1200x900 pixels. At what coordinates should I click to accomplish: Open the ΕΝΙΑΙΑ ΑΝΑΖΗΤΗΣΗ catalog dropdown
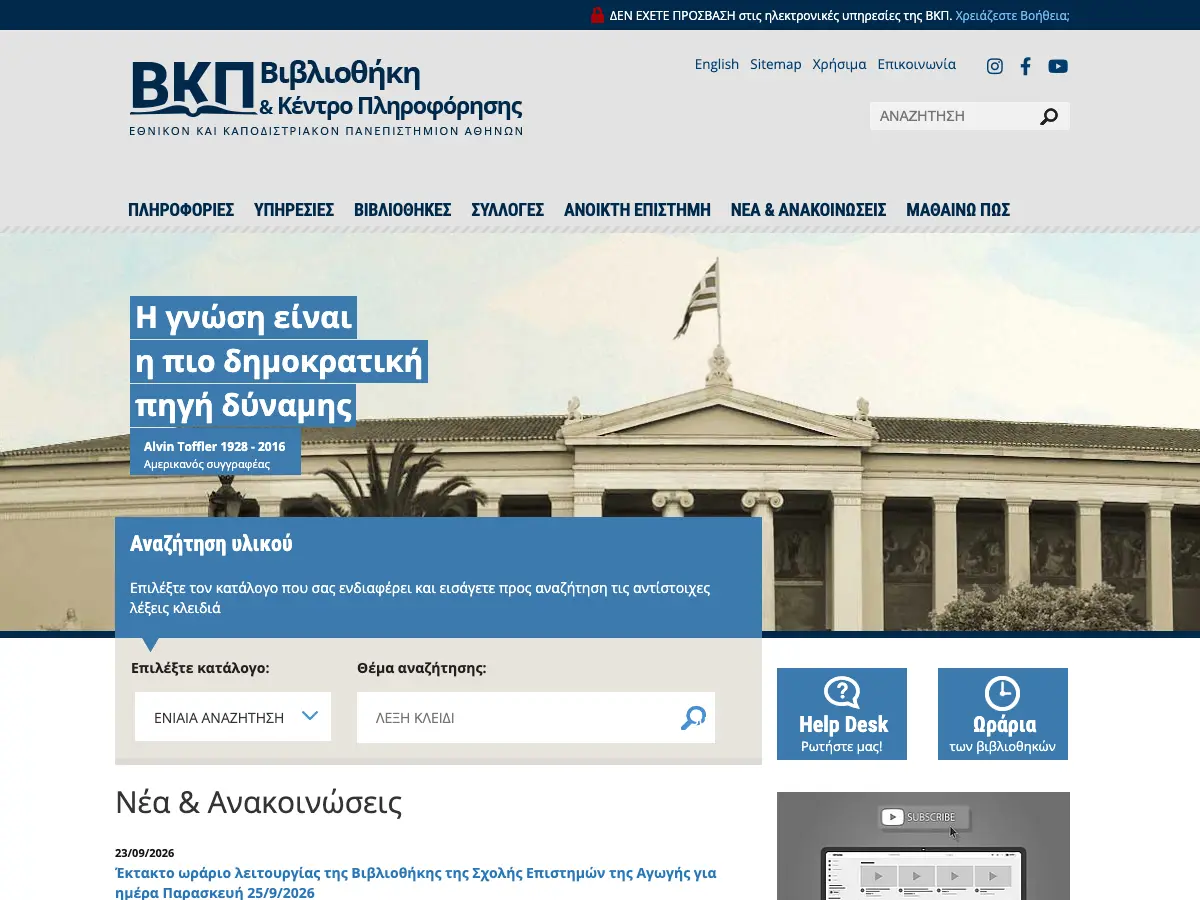[233, 717]
